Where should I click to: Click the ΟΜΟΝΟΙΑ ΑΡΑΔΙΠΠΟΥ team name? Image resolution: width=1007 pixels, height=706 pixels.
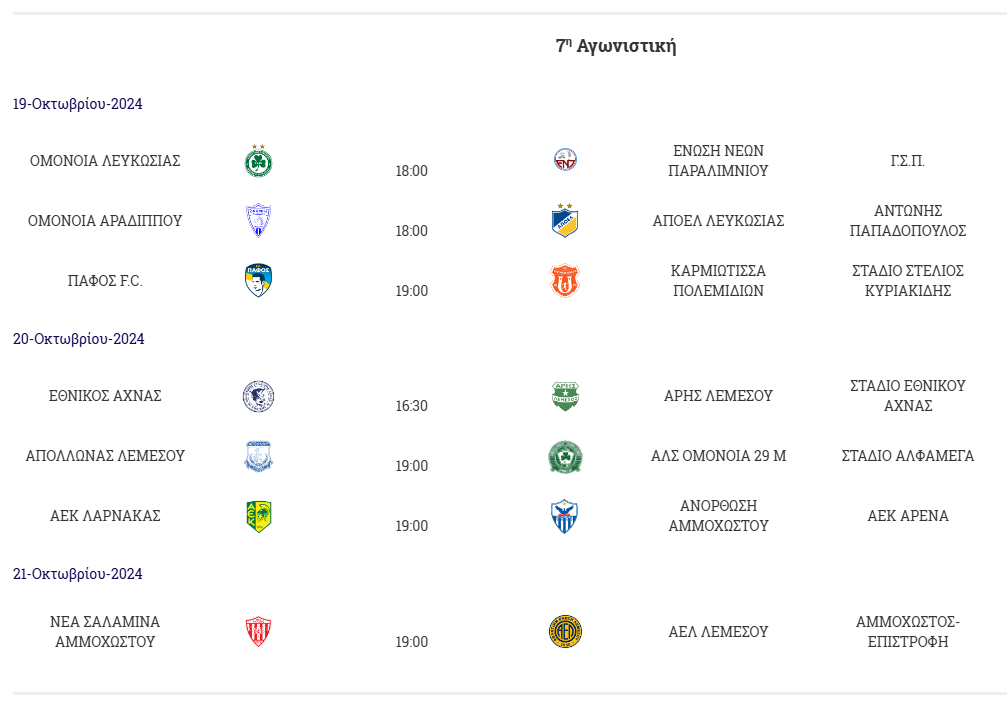[x=105, y=221]
